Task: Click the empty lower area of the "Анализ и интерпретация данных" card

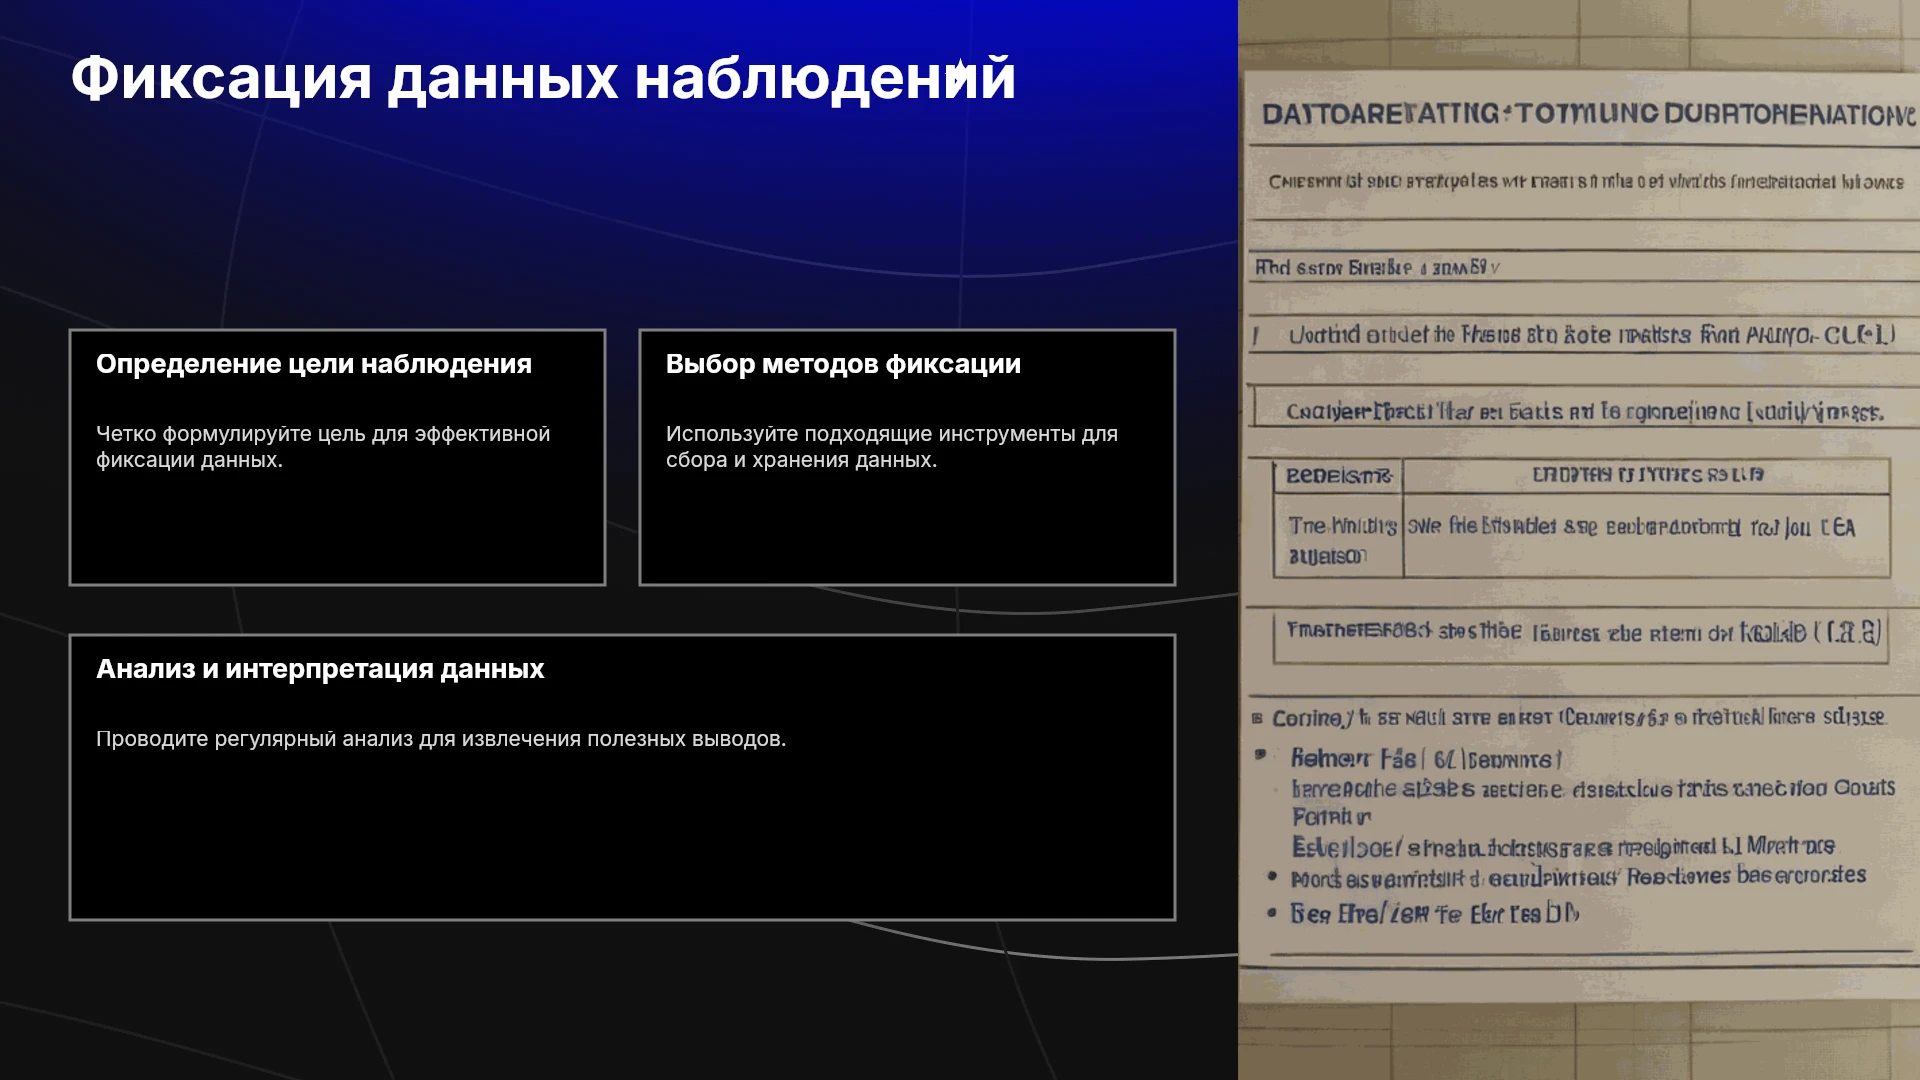Action: tap(622, 840)
